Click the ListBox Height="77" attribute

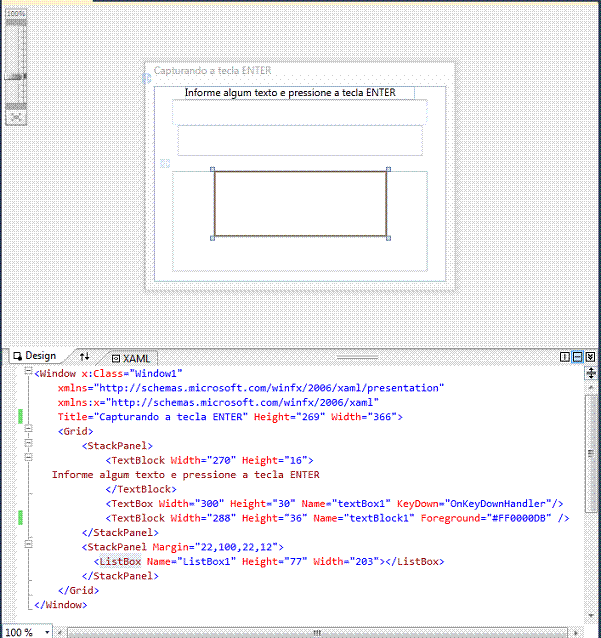[x=275, y=562]
